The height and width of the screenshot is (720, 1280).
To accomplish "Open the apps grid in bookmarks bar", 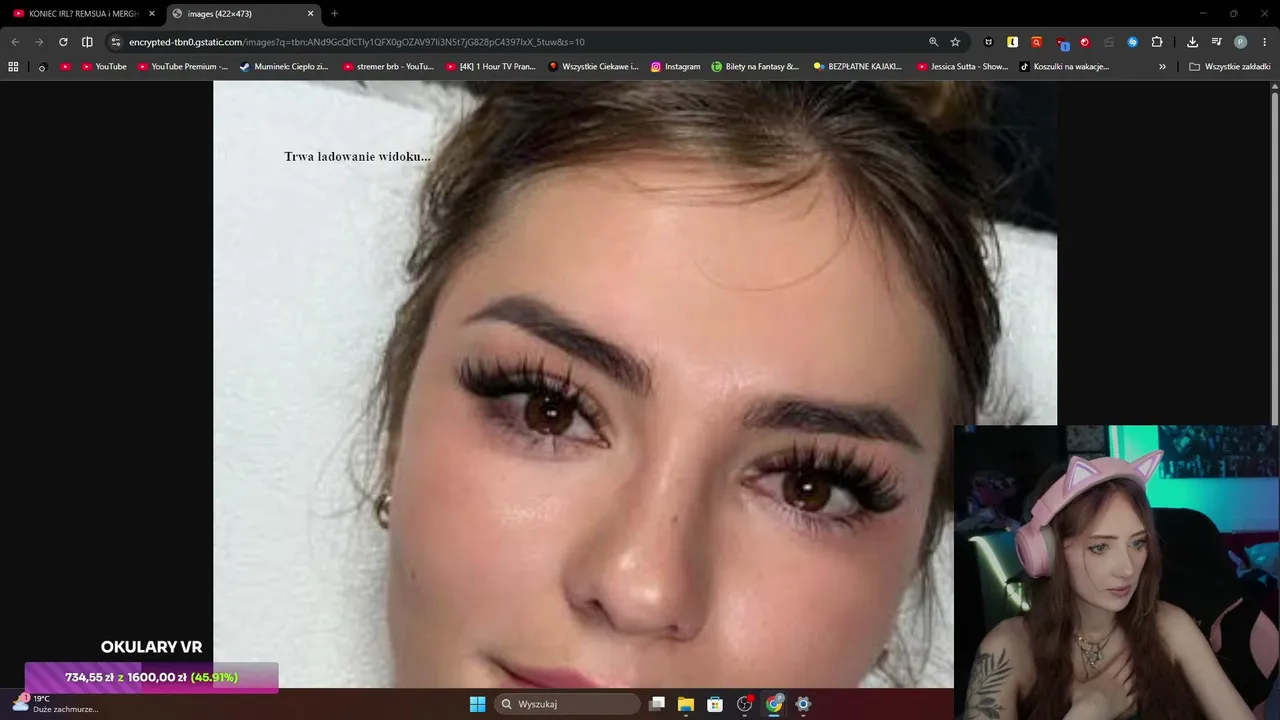I will click(13, 67).
